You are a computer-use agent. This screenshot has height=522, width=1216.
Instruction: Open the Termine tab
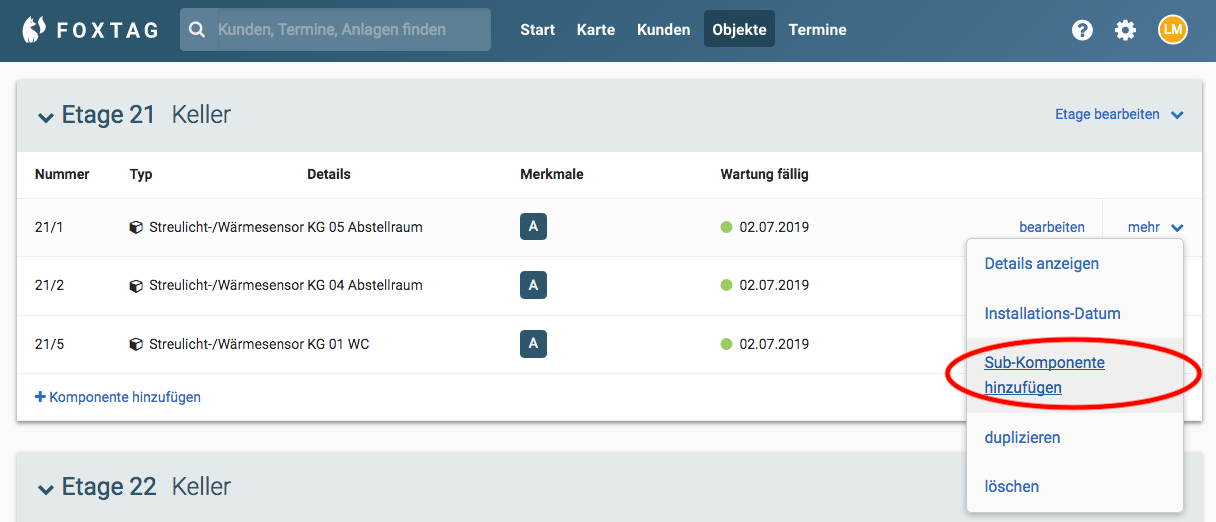(x=817, y=30)
